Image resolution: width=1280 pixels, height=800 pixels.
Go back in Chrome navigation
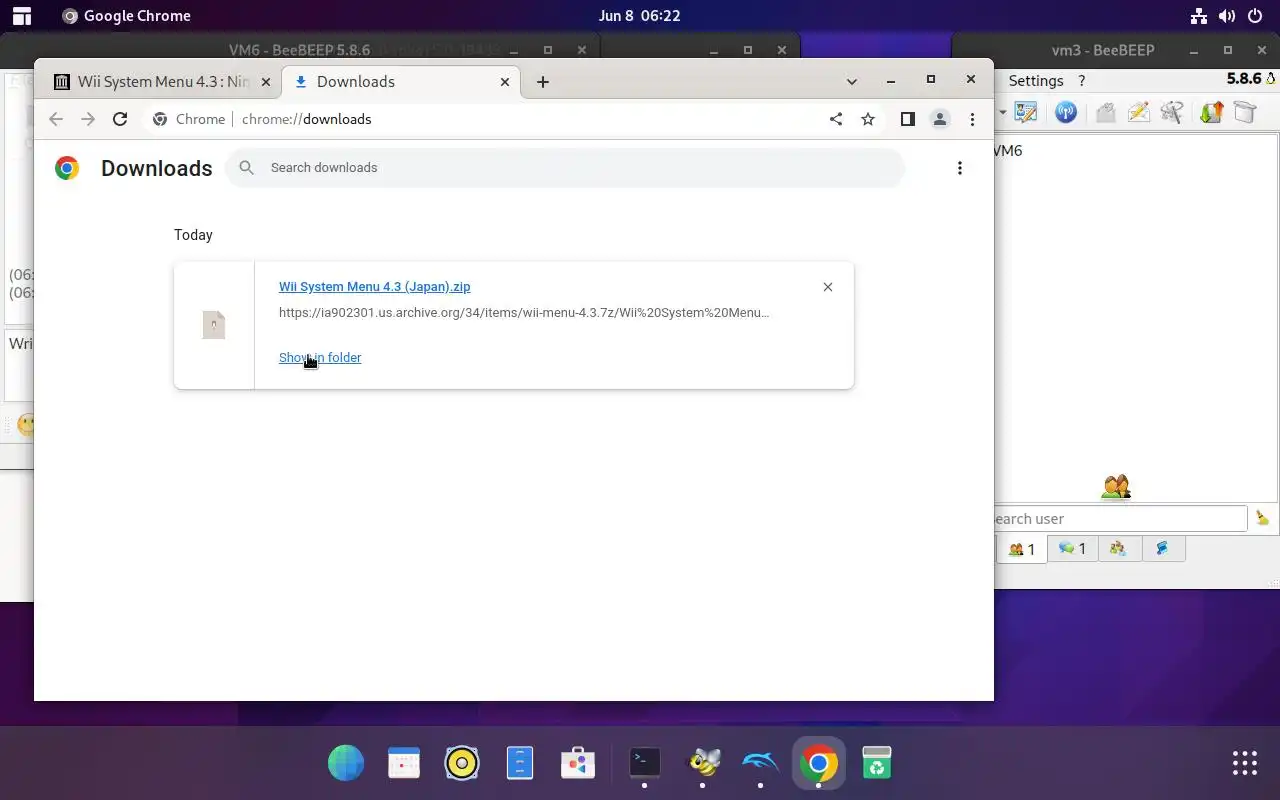pos(56,119)
